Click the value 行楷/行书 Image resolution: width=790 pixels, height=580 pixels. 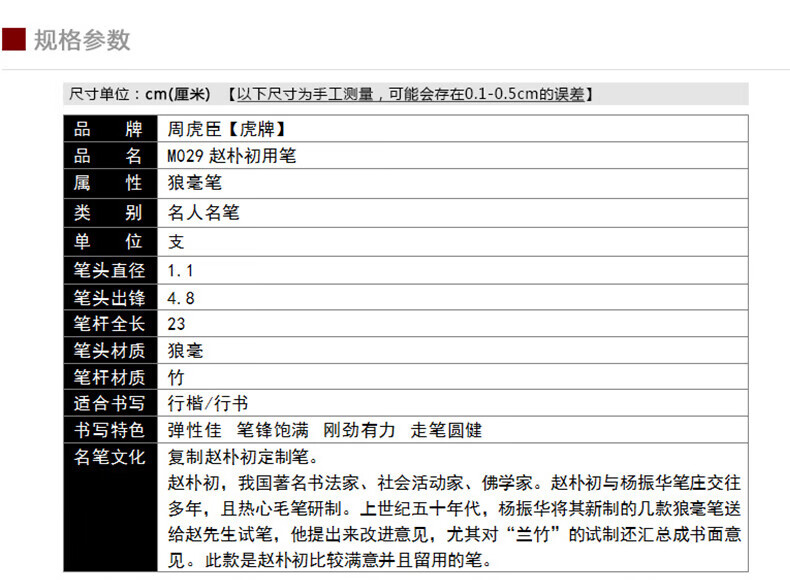[208, 403]
